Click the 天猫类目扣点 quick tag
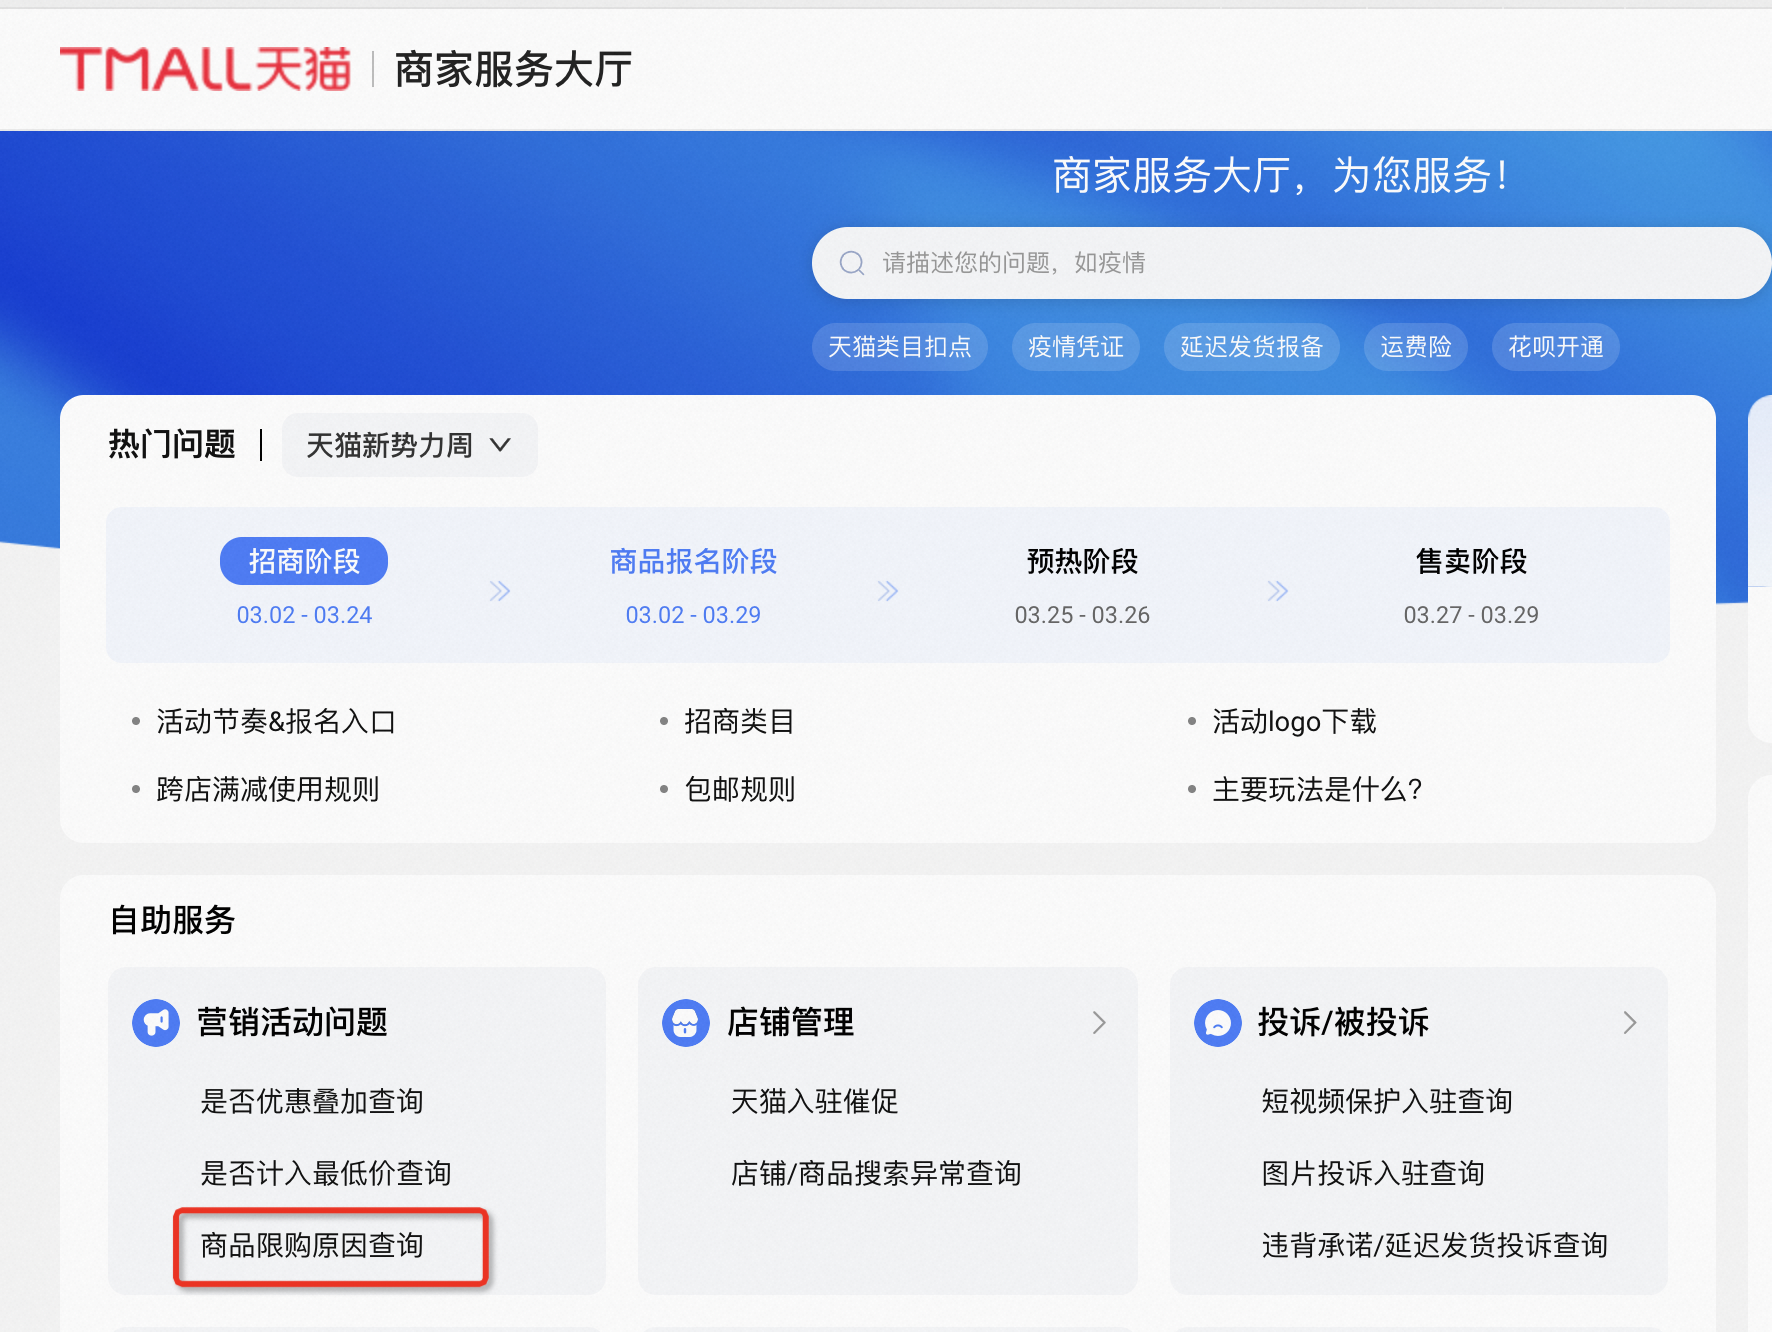1772x1332 pixels. (x=900, y=347)
